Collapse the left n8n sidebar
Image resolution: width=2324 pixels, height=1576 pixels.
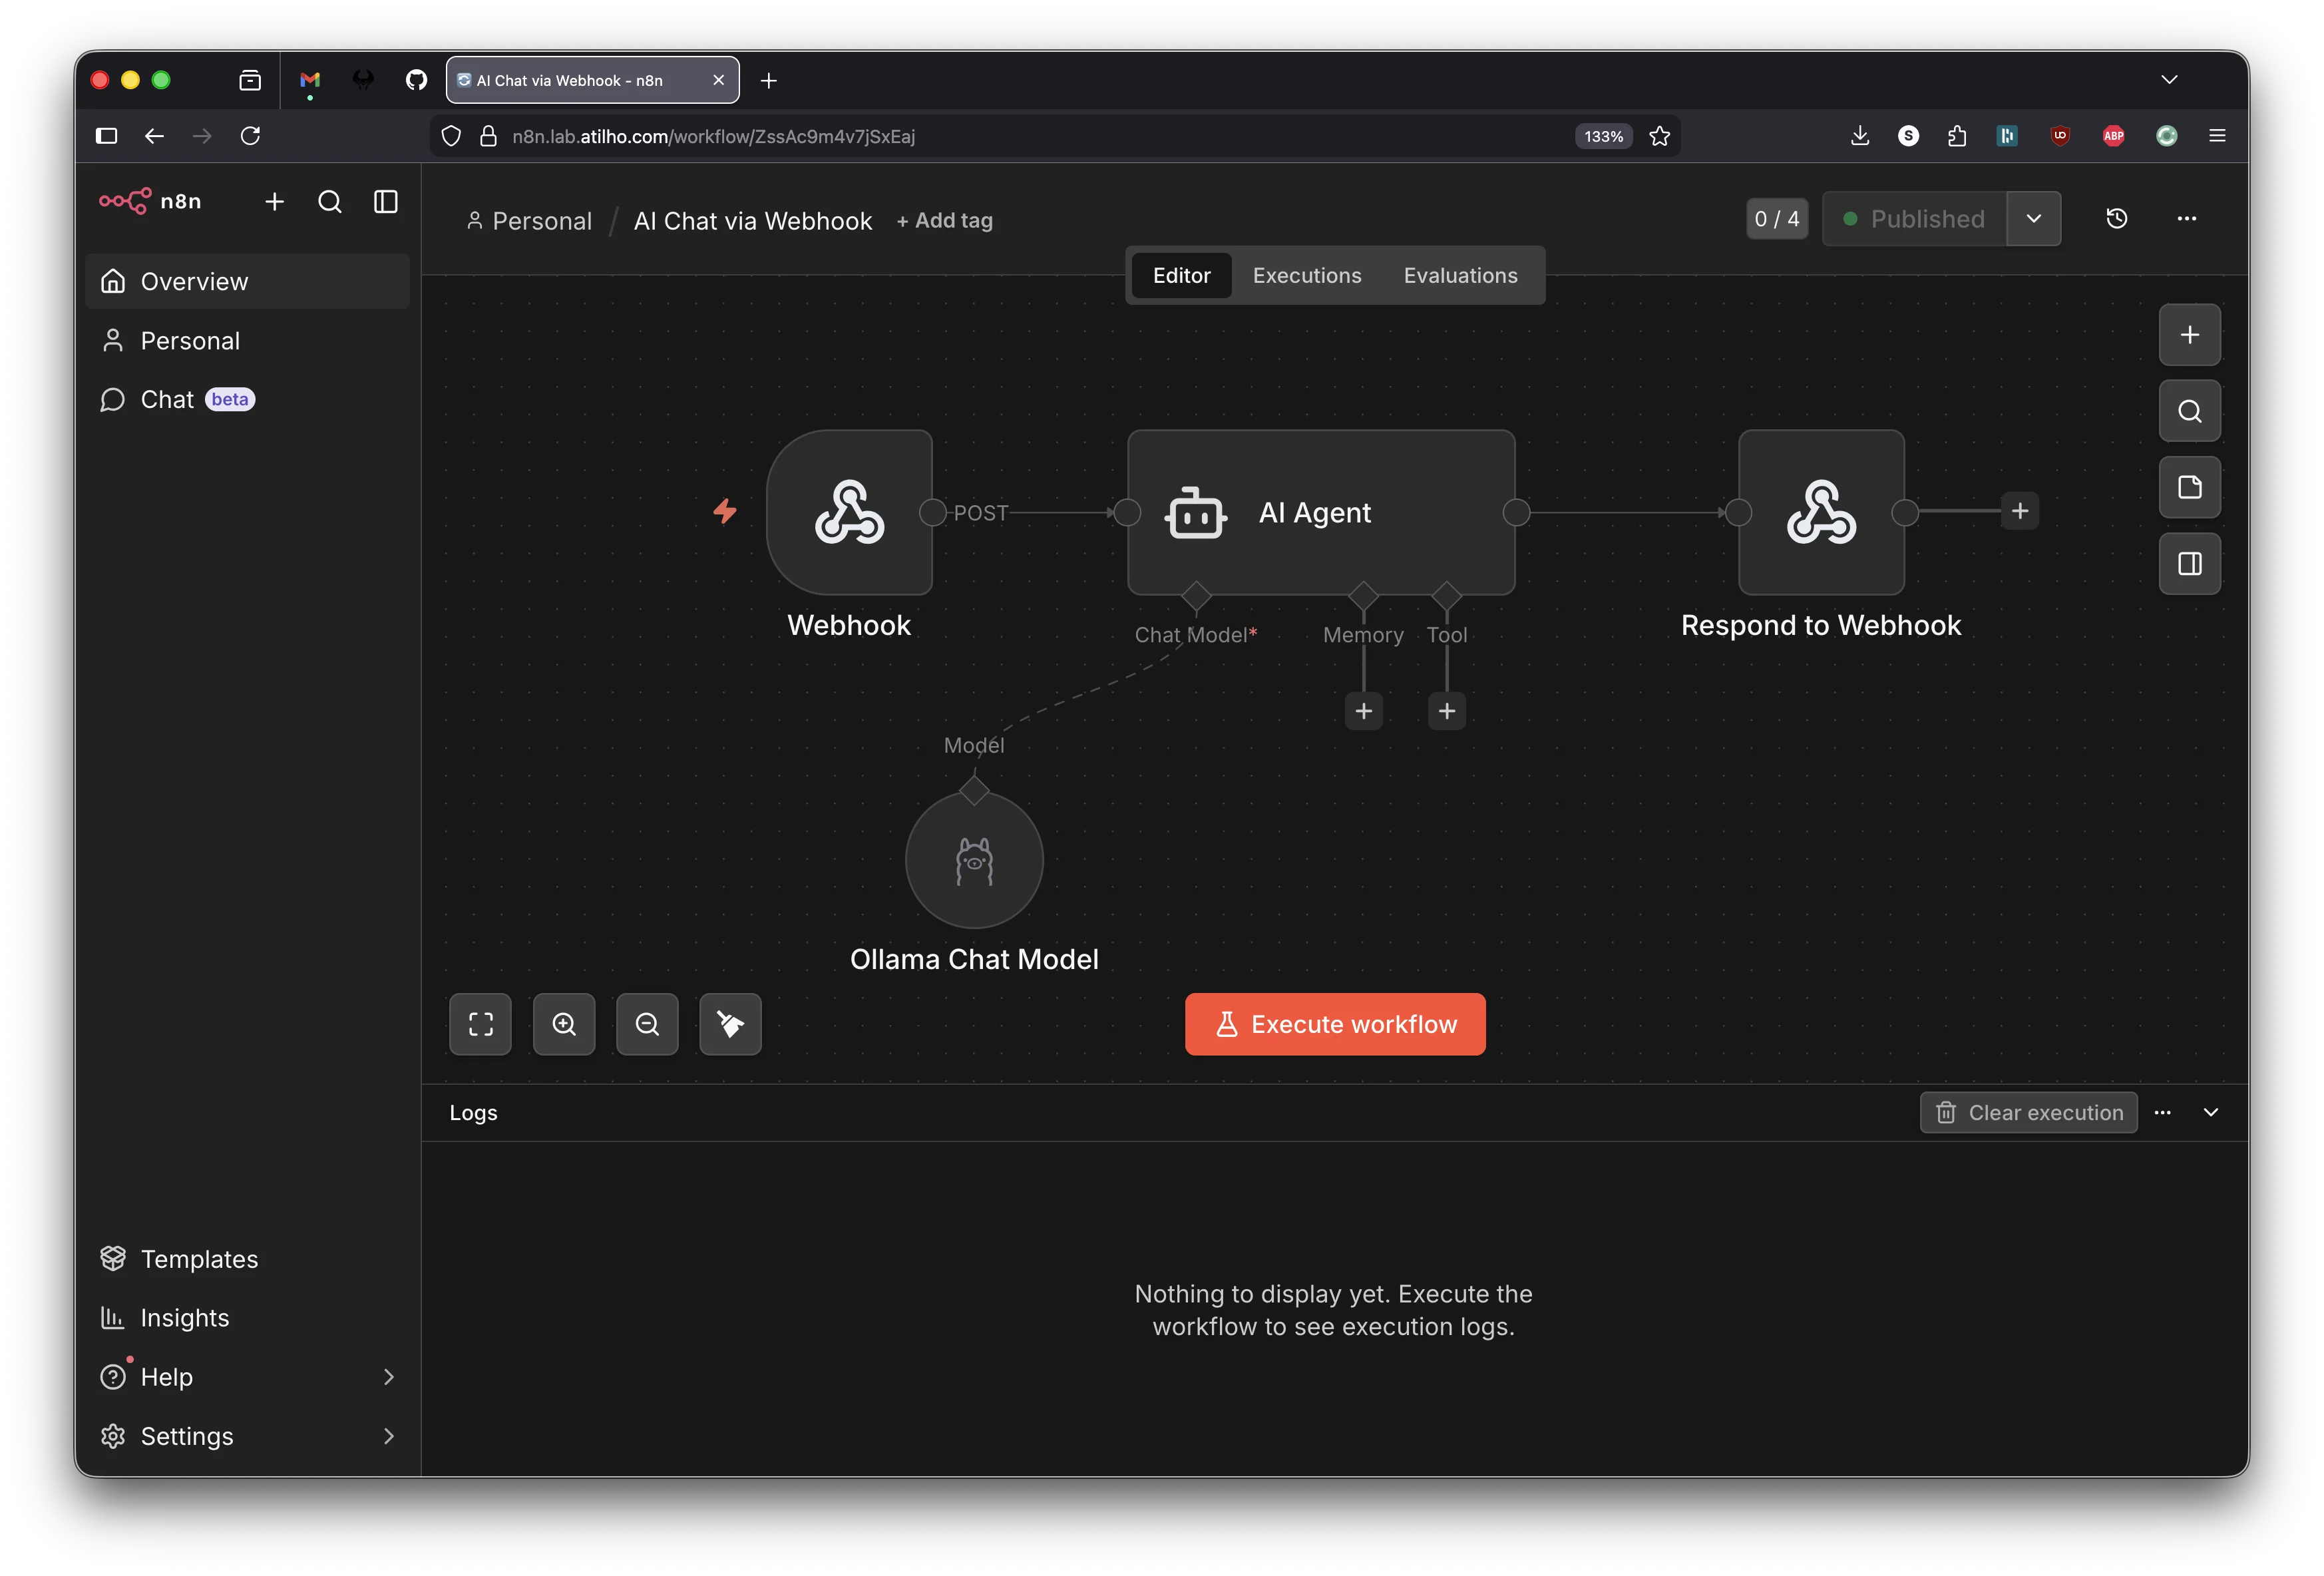384,201
